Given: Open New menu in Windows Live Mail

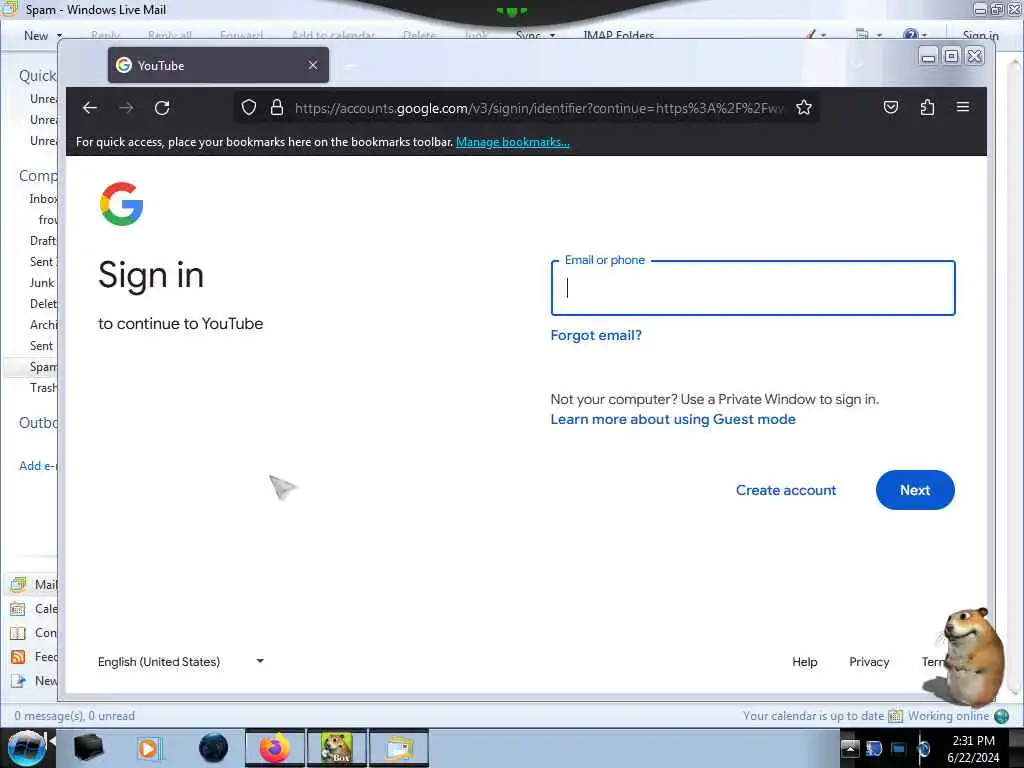Looking at the screenshot, I should [36, 35].
